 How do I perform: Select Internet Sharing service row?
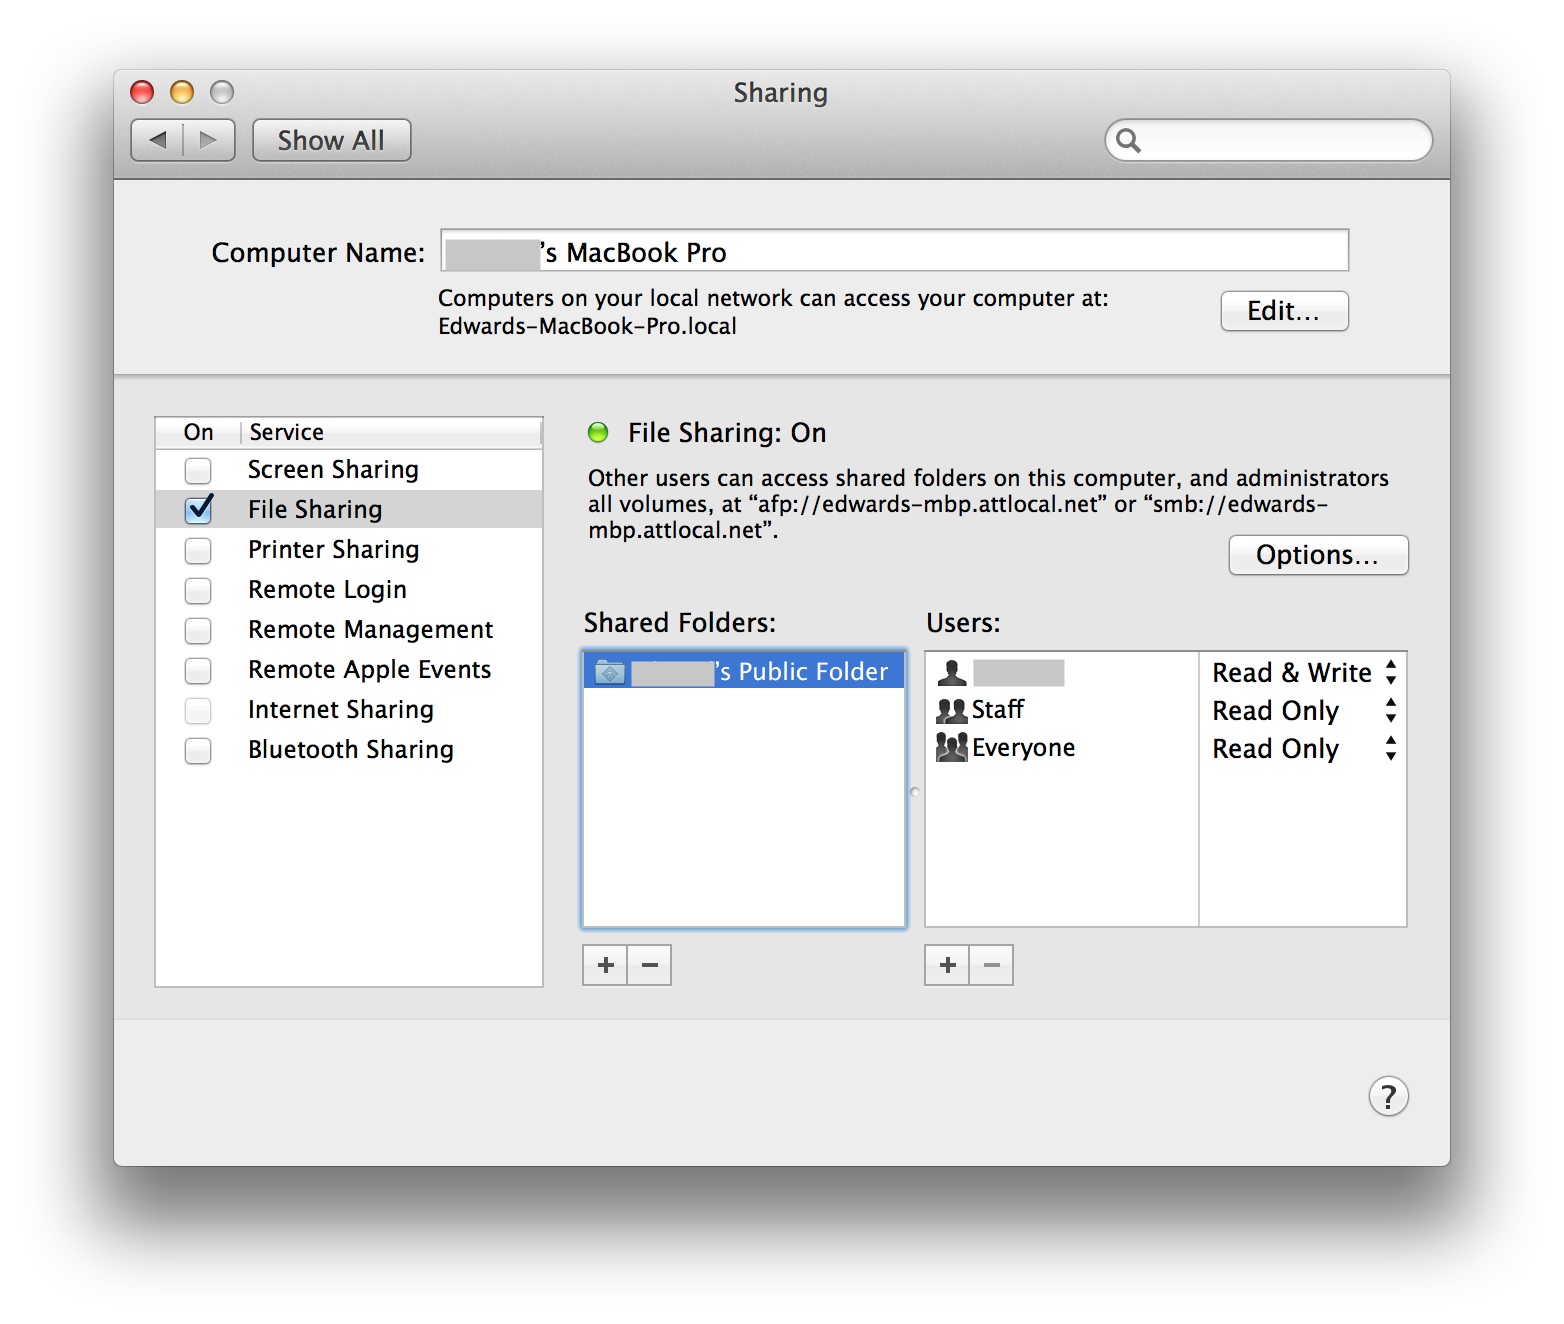point(349,710)
